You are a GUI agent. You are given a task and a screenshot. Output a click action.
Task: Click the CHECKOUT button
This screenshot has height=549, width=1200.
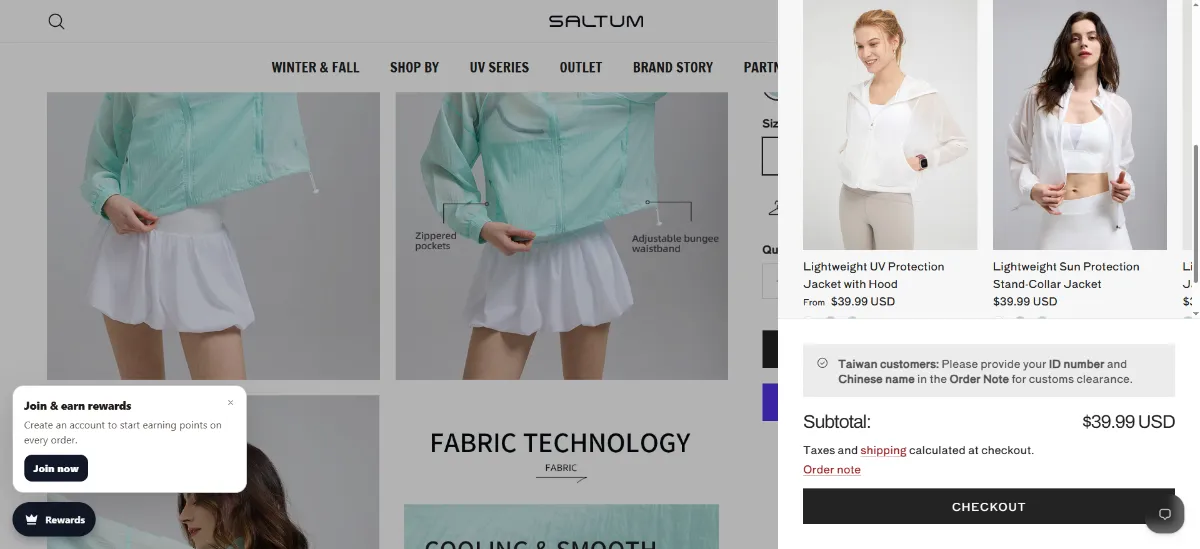click(988, 507)
